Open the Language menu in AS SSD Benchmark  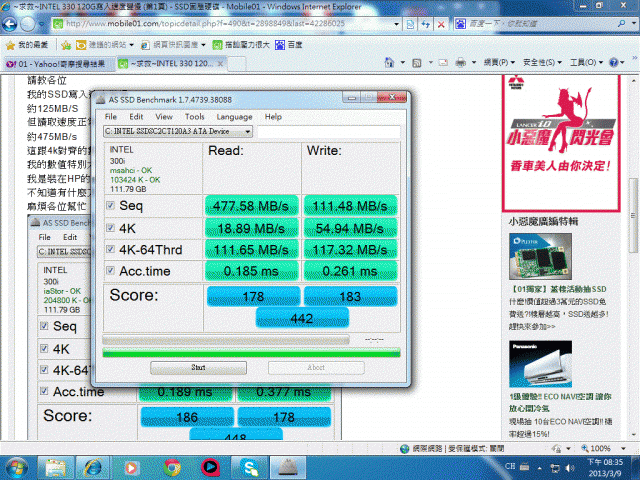tap(234, 117)
